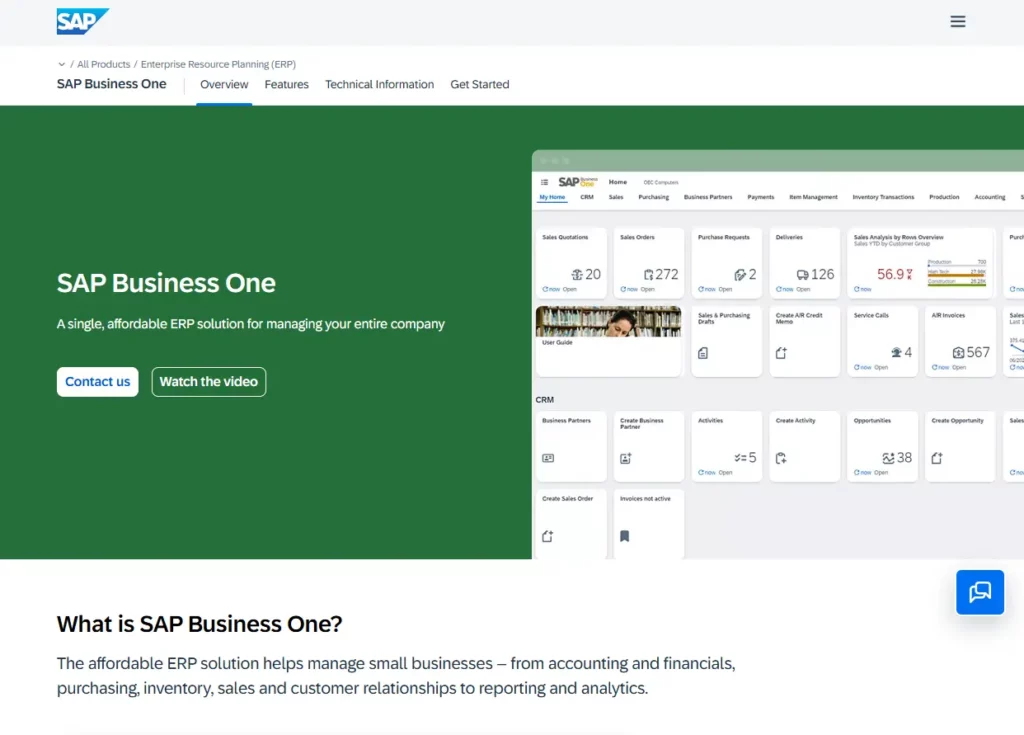Click the Business Partners contact card icon
1024x735 pixels.
[x=549, y=457]
